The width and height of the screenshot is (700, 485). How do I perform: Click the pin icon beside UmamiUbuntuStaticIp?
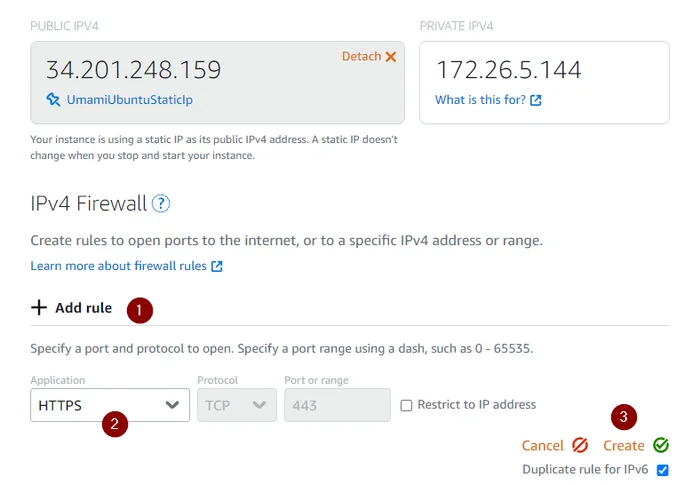tap(53, 100)
